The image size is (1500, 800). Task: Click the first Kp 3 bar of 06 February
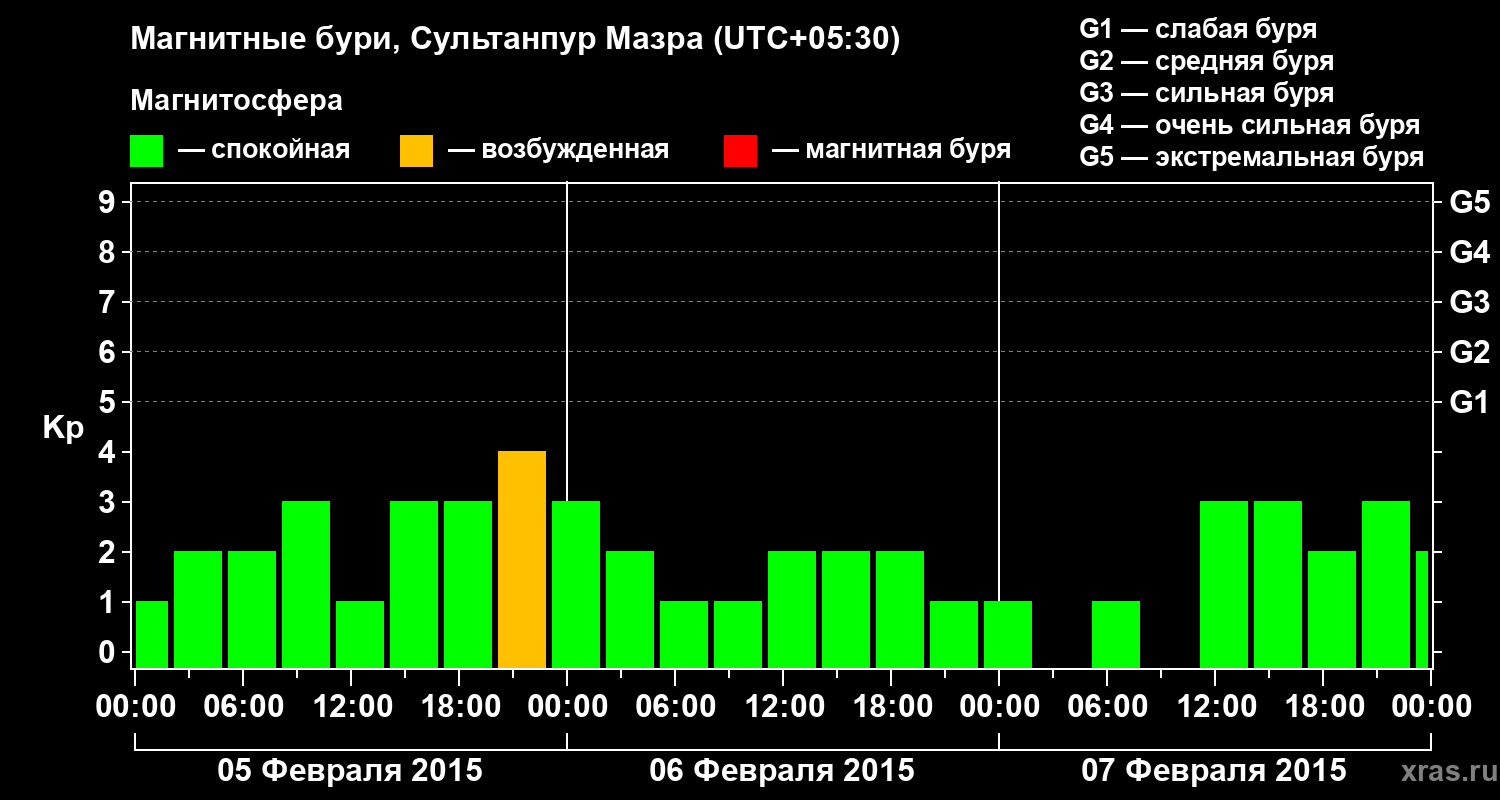(576, 585)
